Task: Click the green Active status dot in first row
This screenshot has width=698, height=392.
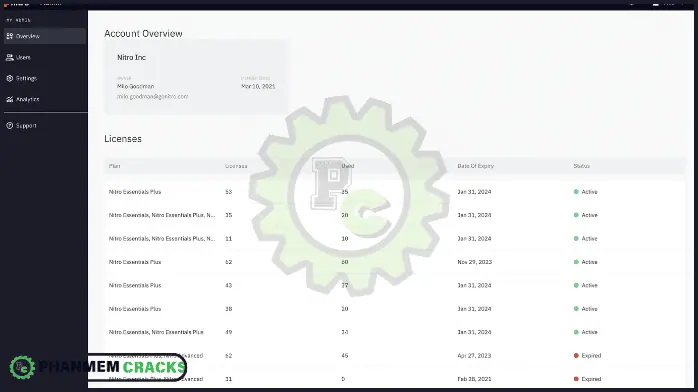Action: 576,192
